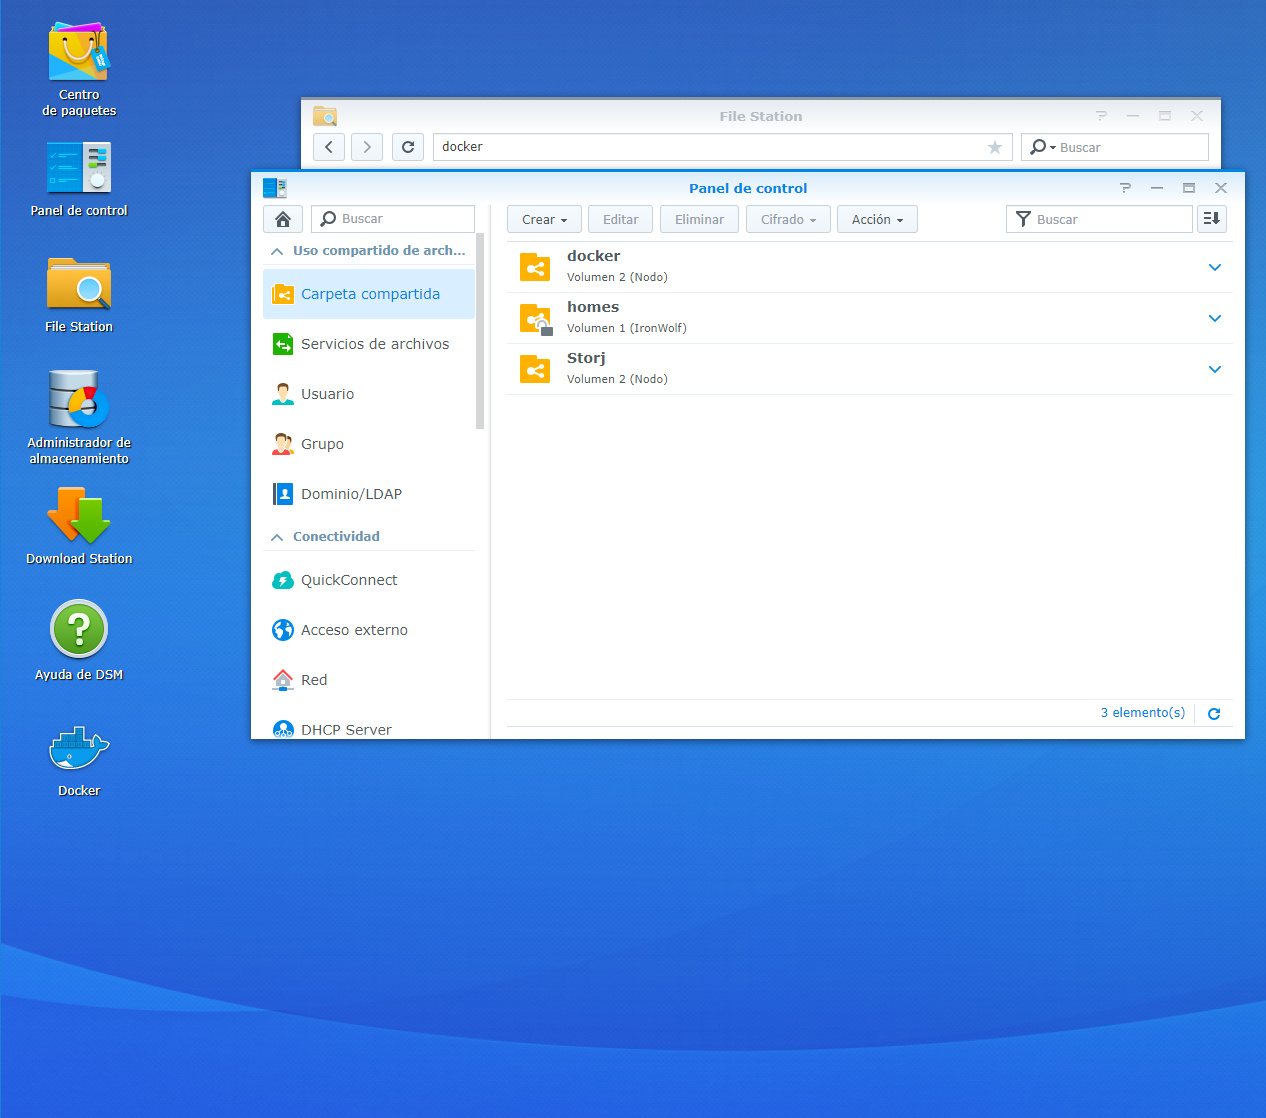The width and height of the screenshot is (1266, 1118).
Task: Open Acceso externo settings
Action: [x=369, y=630]
